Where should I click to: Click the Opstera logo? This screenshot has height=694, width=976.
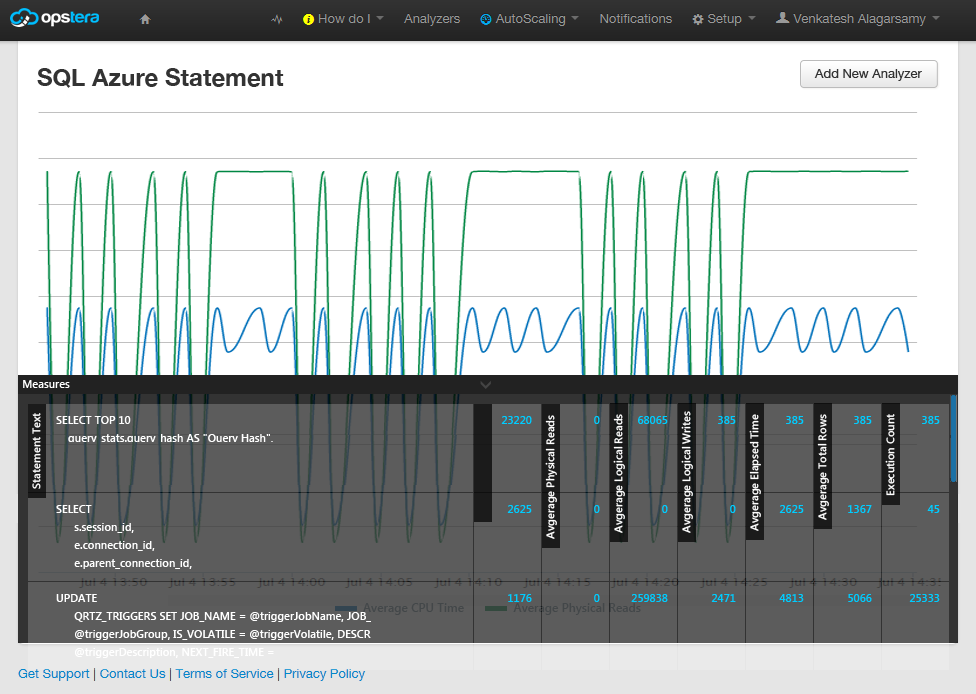55,17
